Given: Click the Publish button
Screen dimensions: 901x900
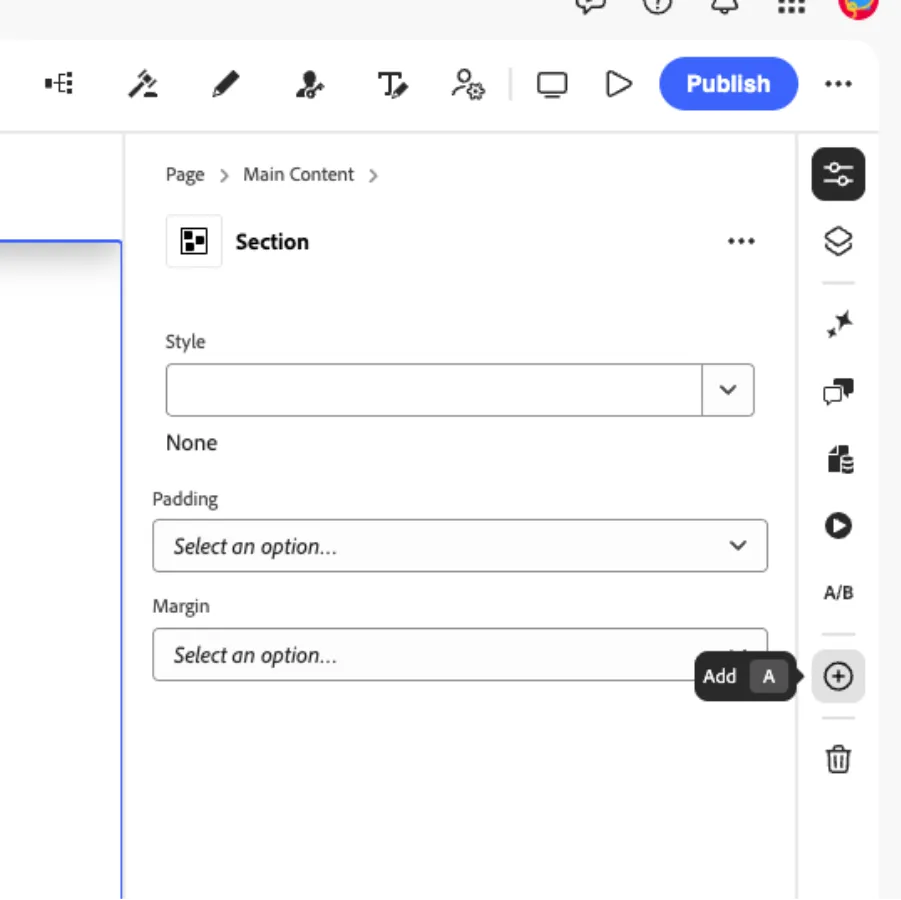Looking at the screenshot, I should pyautogui.click(x=728, y=84).
